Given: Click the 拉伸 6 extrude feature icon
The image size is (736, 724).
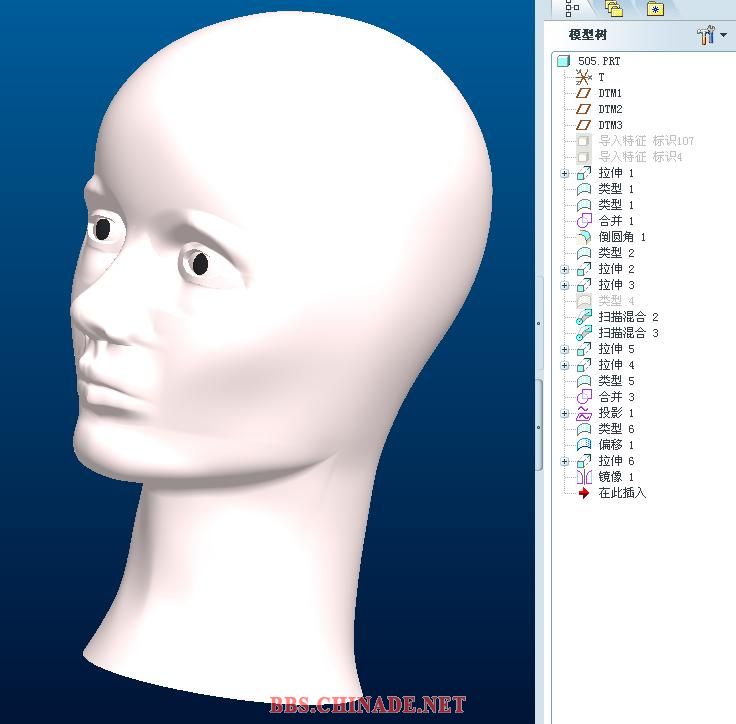Looking at the screenshot, I should pyautogui.click(x=583, y=461).
